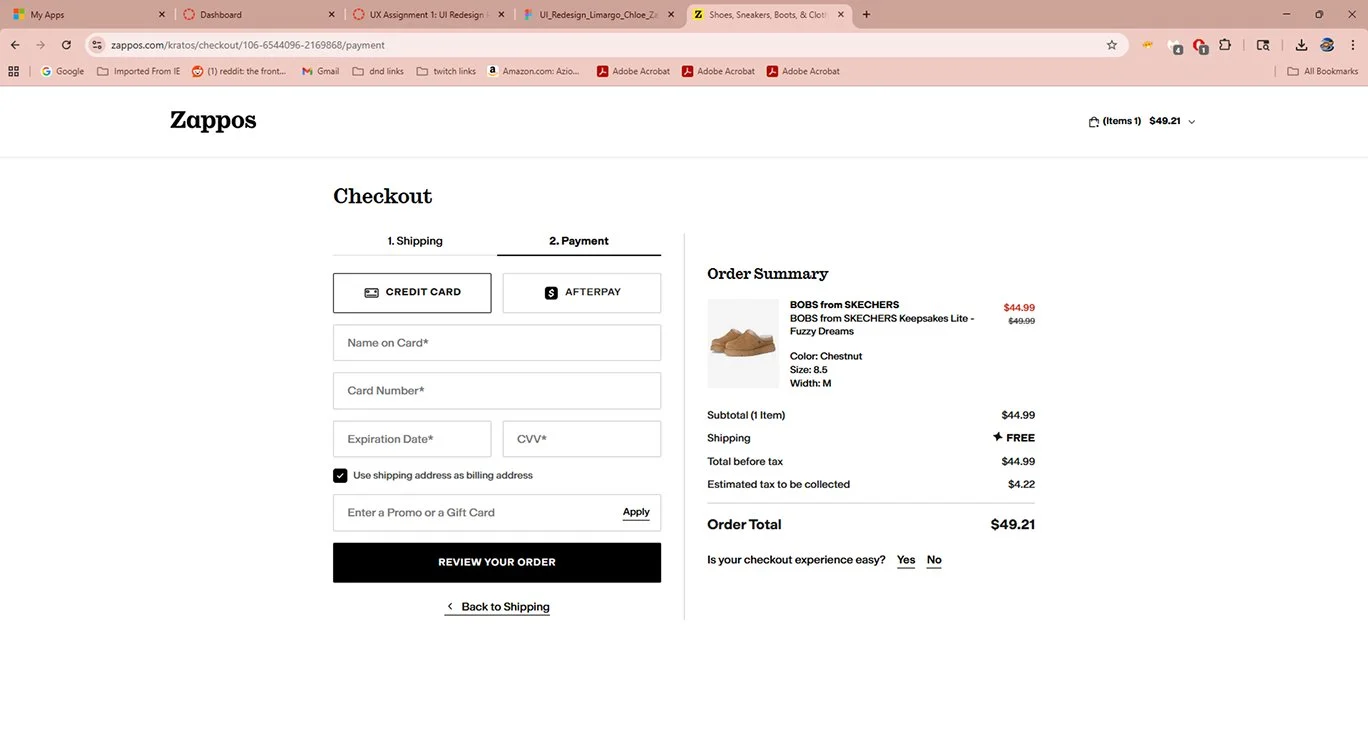This screenshot has width=1368, height=736.
Task: Click the sale price $44.99 in red
Action: click(1019, 308)
